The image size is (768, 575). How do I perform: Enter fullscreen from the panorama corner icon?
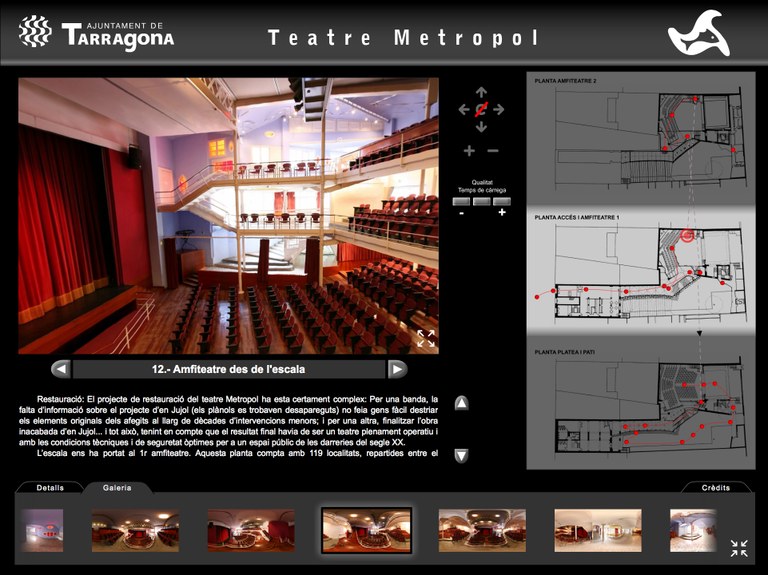coord(426,338)
